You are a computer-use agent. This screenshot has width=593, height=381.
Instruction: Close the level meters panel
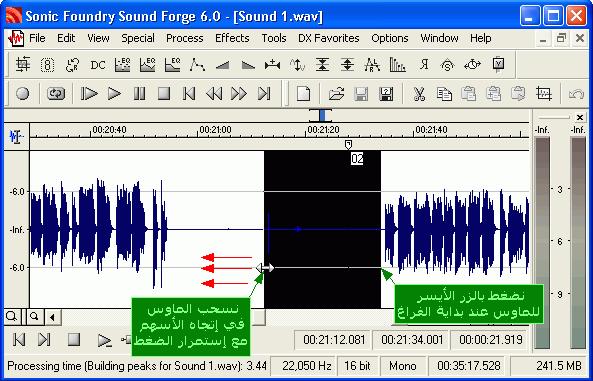(x=580, y=117)
